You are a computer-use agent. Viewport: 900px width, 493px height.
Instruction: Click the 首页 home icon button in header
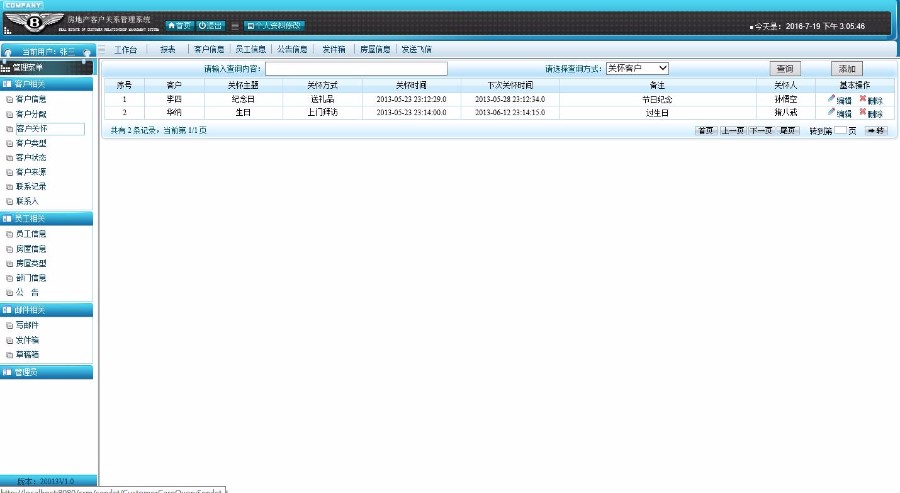[179, 26]
